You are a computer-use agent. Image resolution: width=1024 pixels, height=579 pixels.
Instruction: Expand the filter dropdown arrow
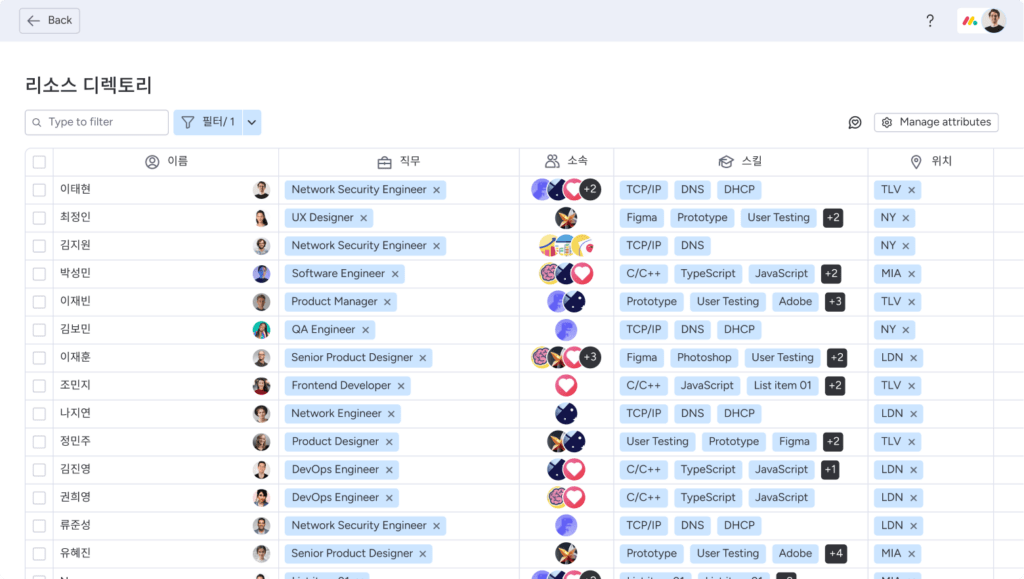pos(252,122)
